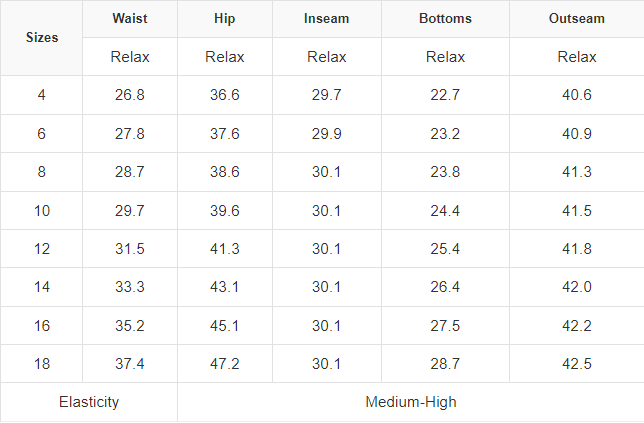Click size 18 row label
The image size is (644, 423).
point(42,364)
